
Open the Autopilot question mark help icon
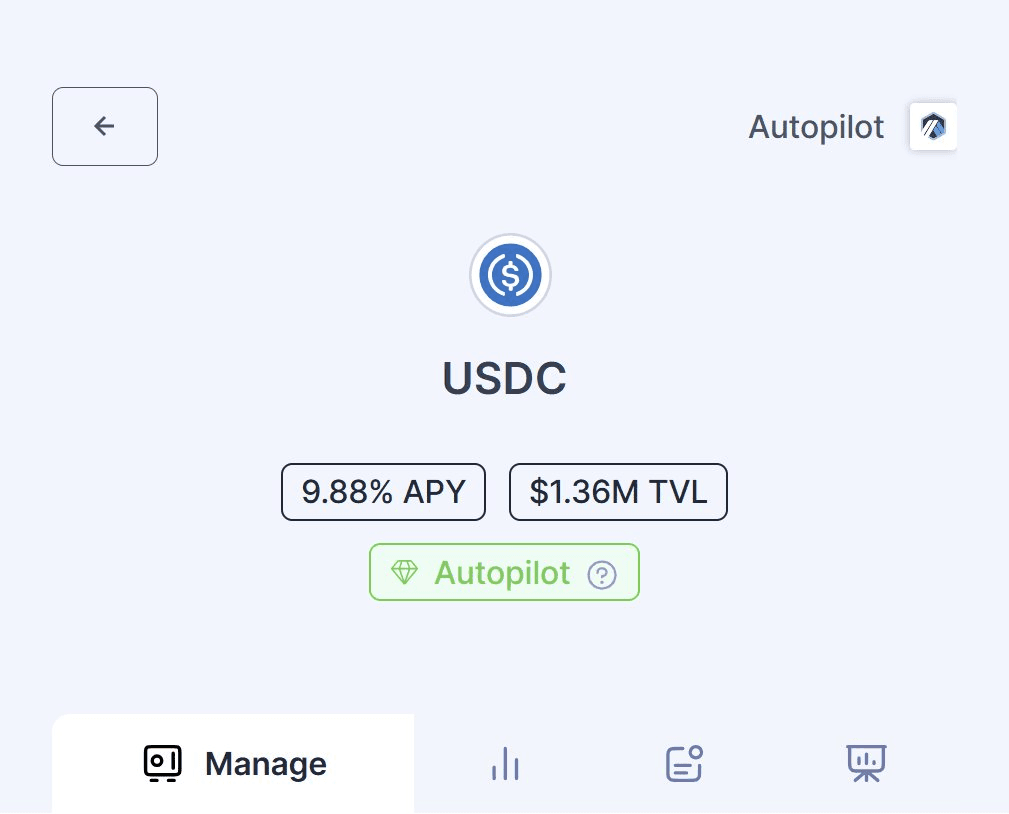(602, 575)
